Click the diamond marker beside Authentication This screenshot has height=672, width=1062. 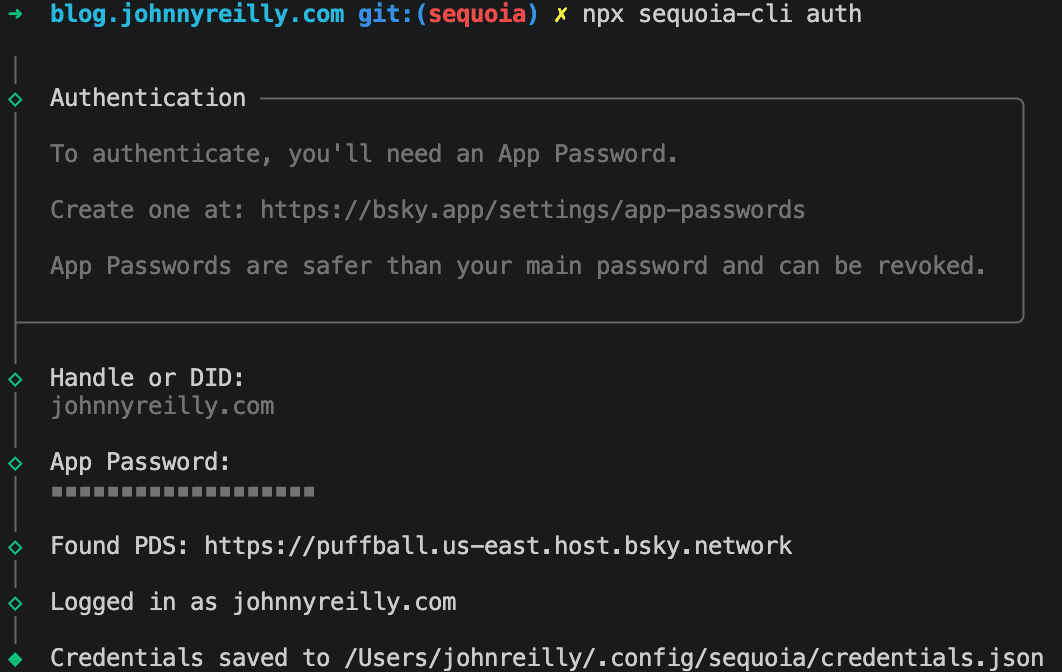(x=15, y=100)
